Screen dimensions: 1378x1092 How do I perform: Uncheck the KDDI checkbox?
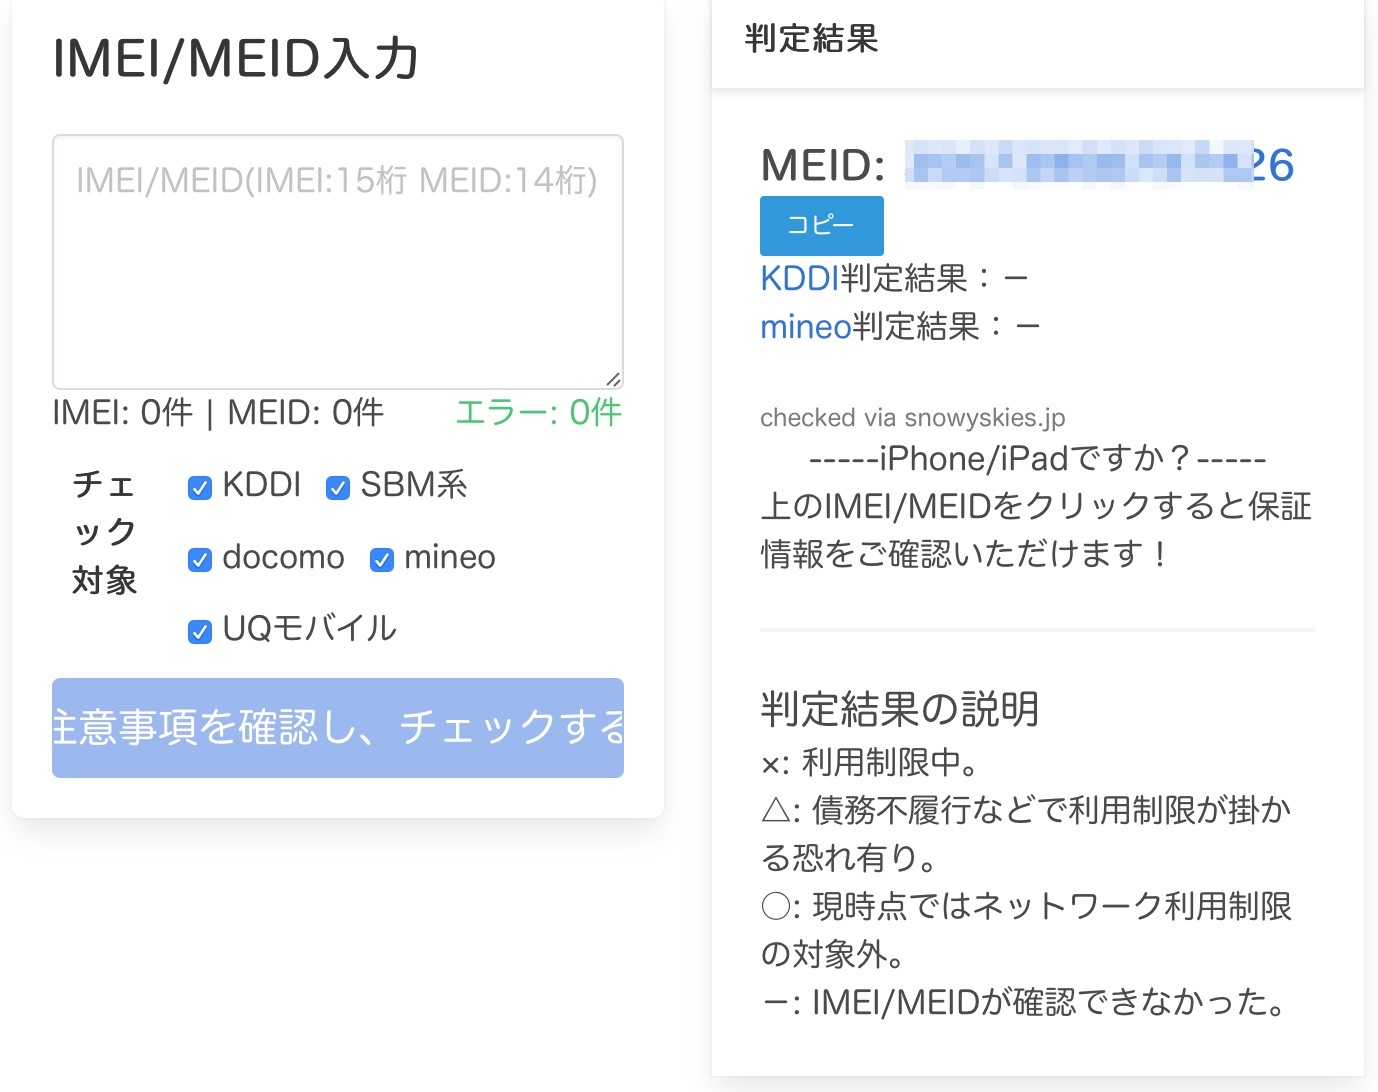click(x=200, y=487)
